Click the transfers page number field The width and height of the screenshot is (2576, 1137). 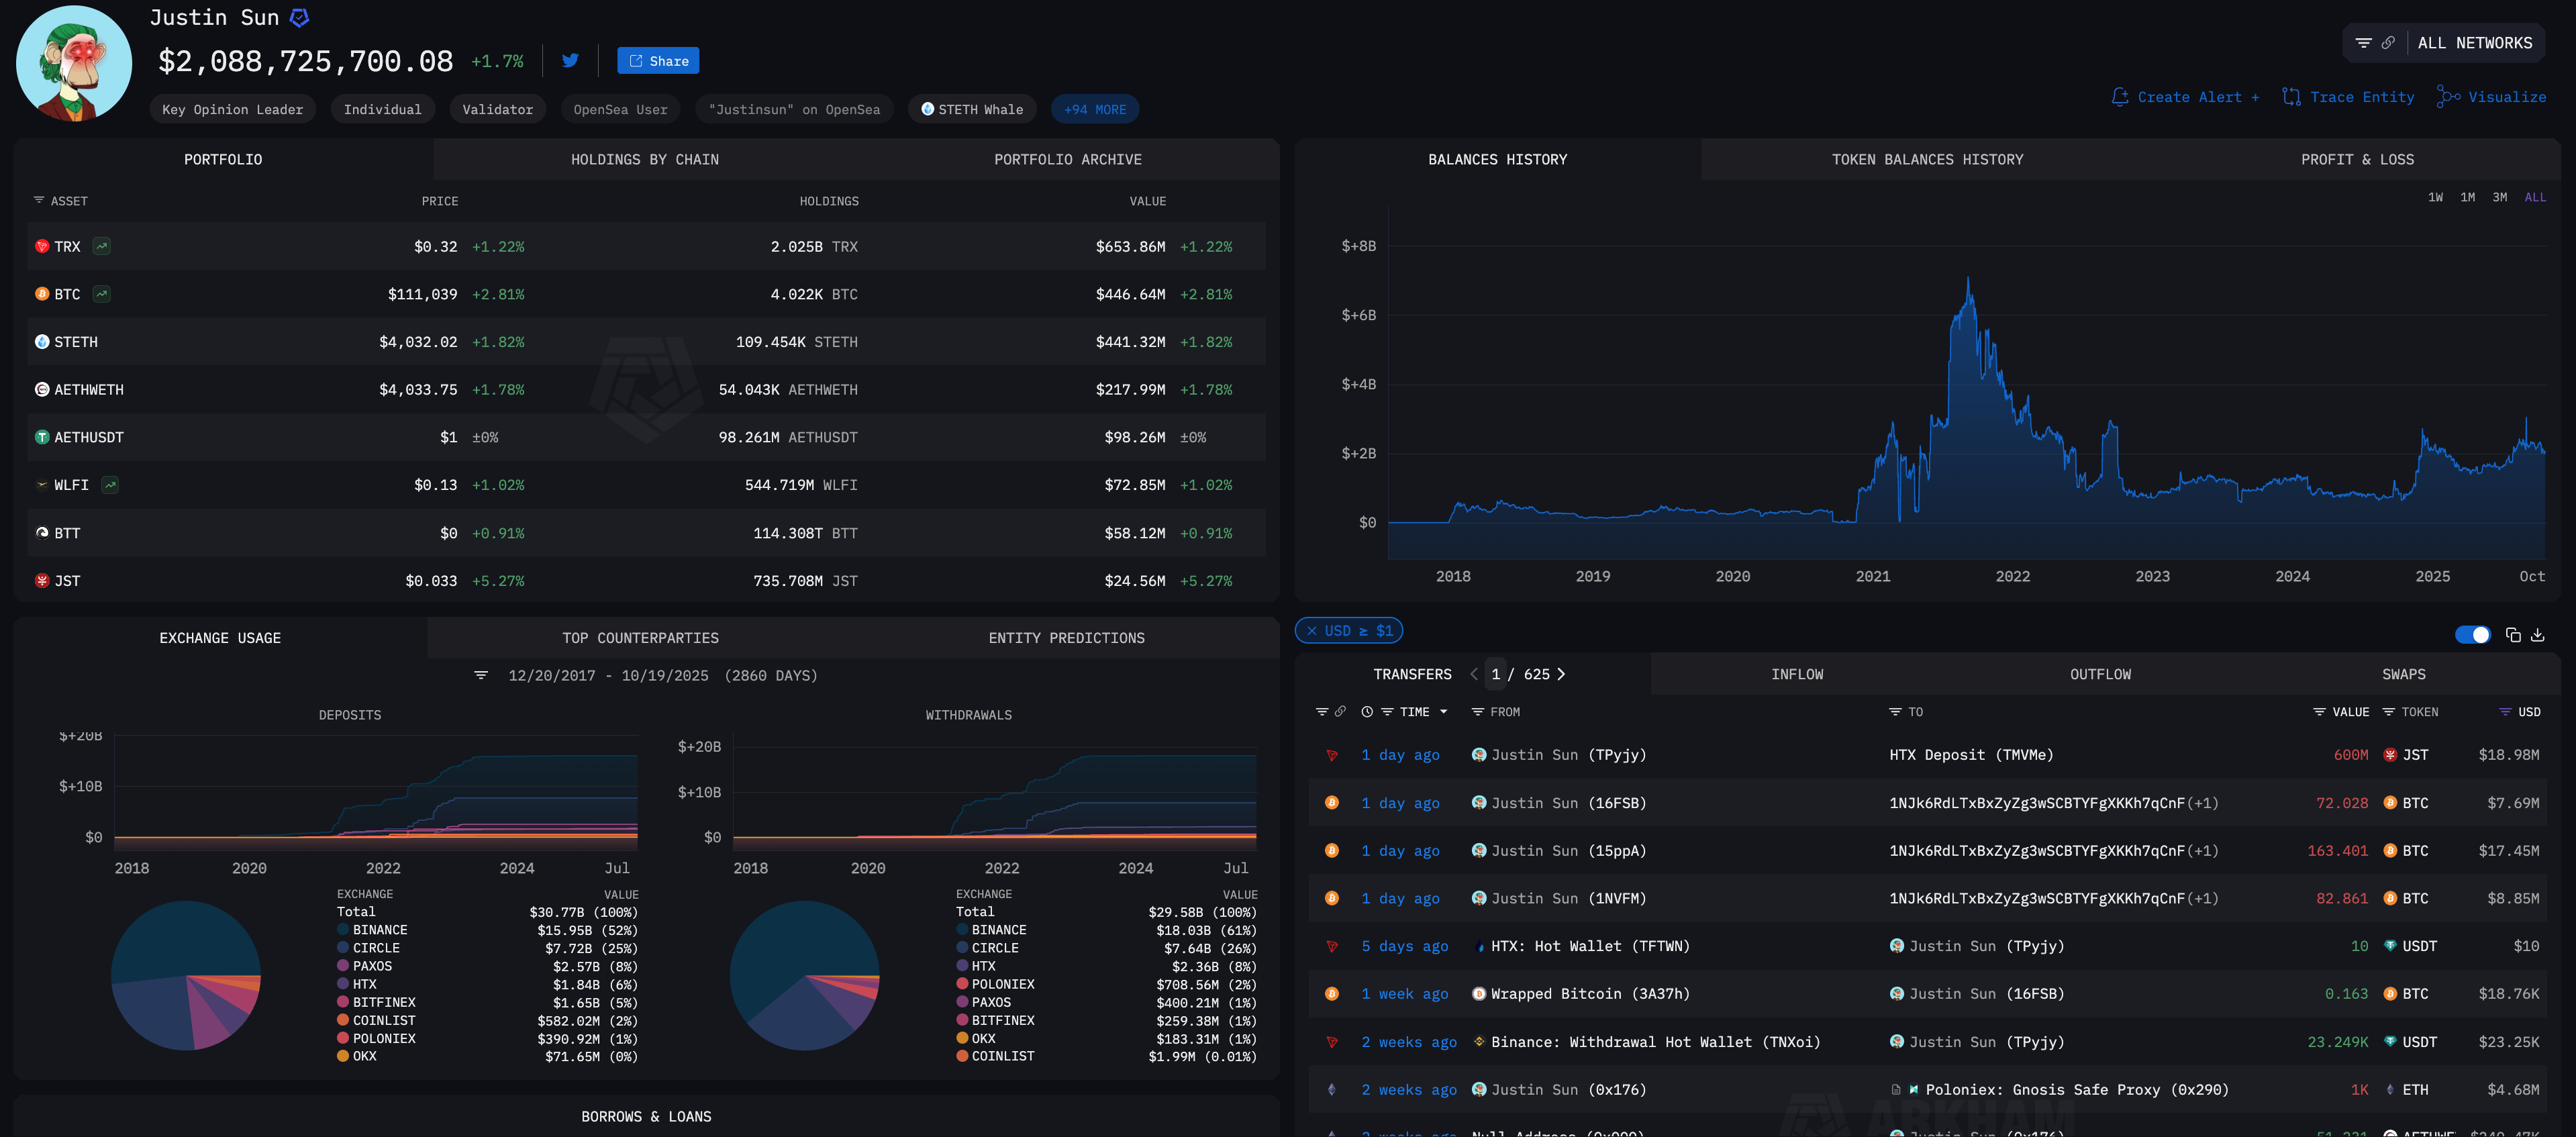coord(1496,674)
